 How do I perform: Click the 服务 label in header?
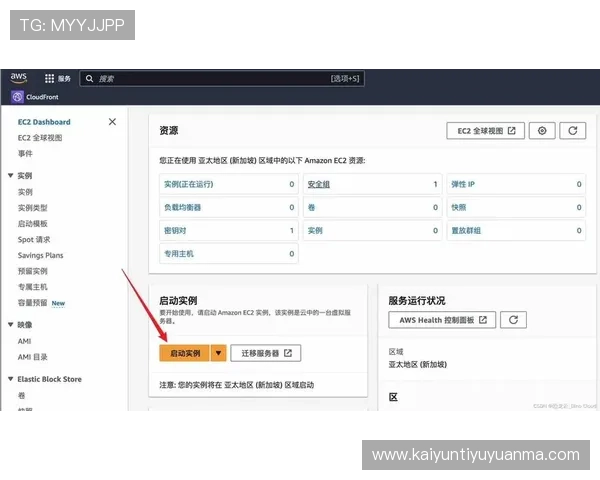(64, 78)
